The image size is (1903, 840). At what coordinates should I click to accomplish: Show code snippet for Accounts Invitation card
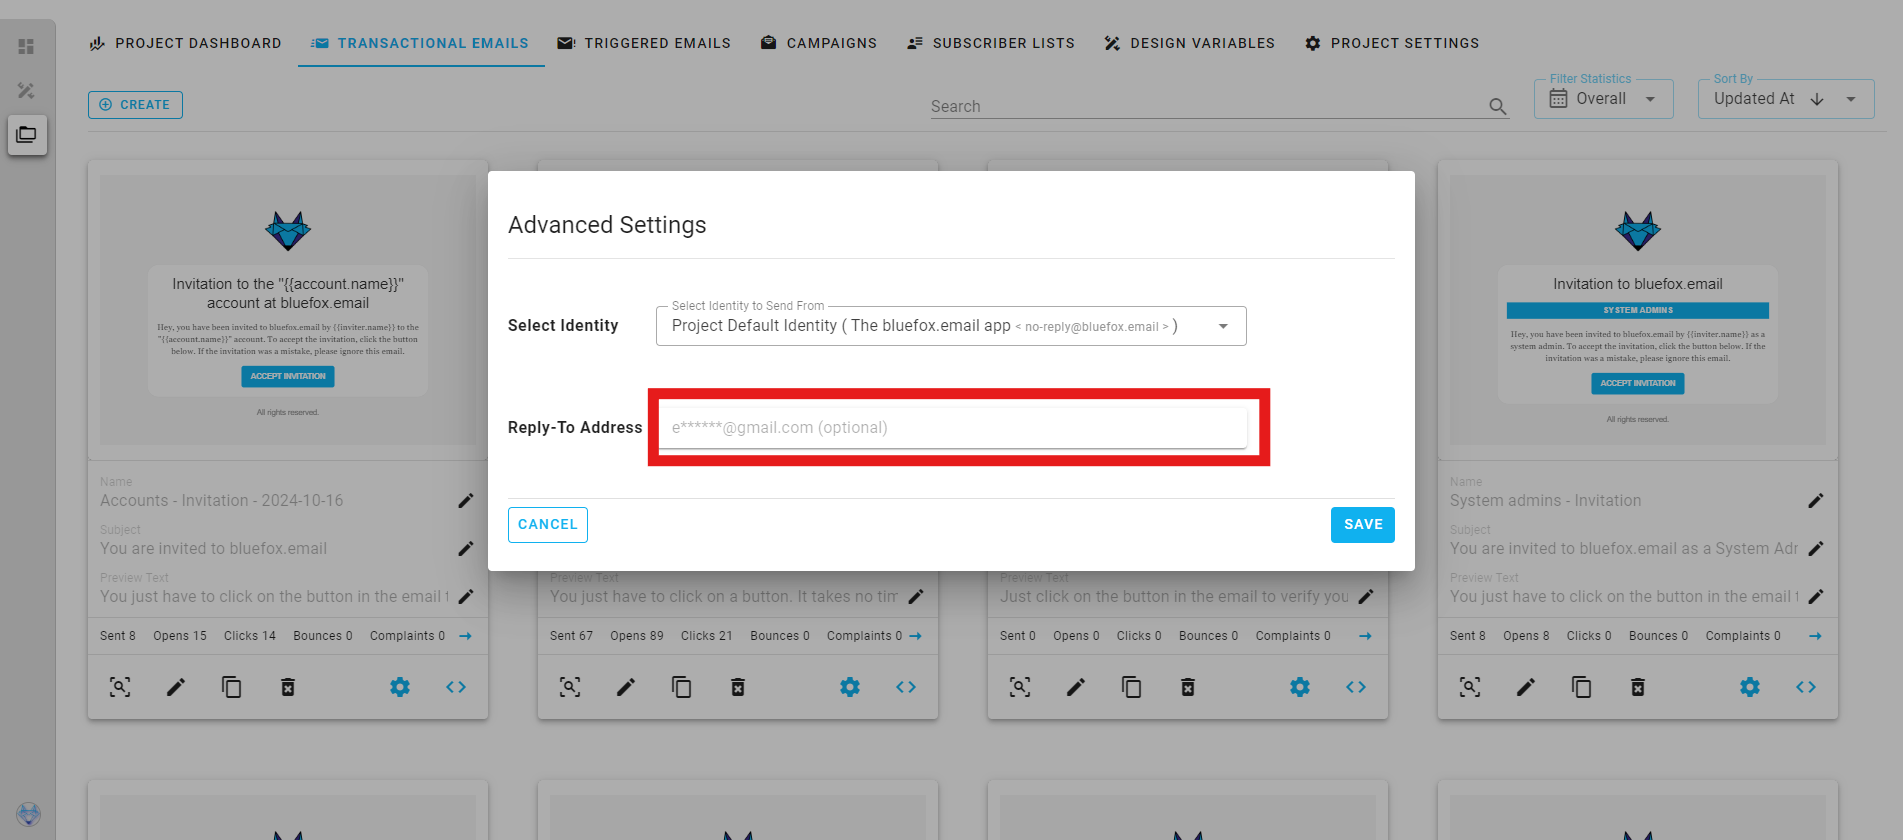coord(456,687)
